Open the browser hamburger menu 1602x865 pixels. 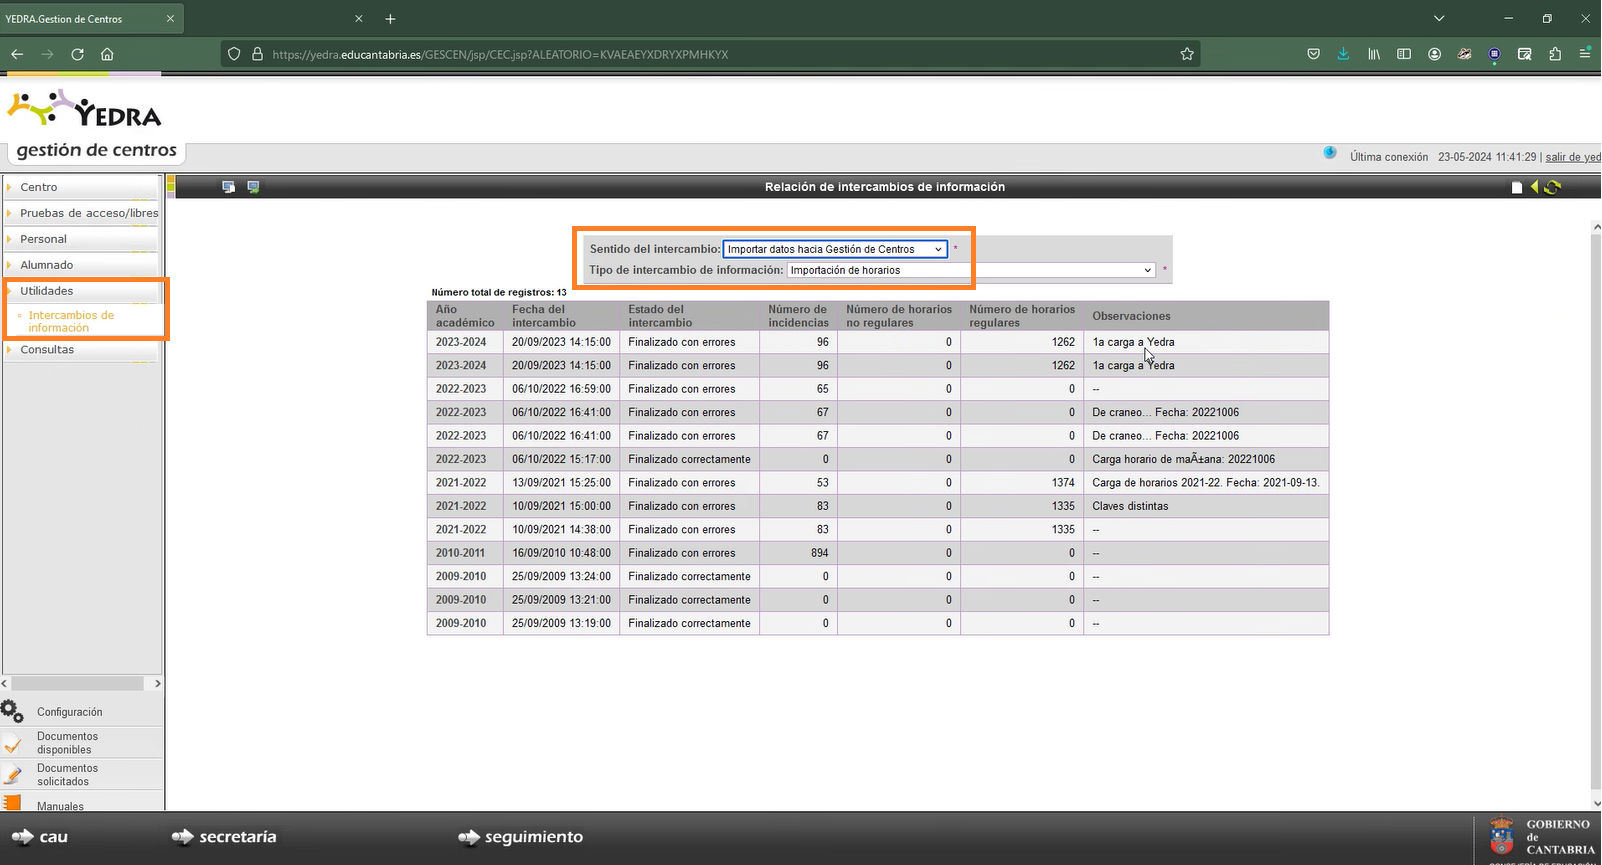pos(1585,54)
